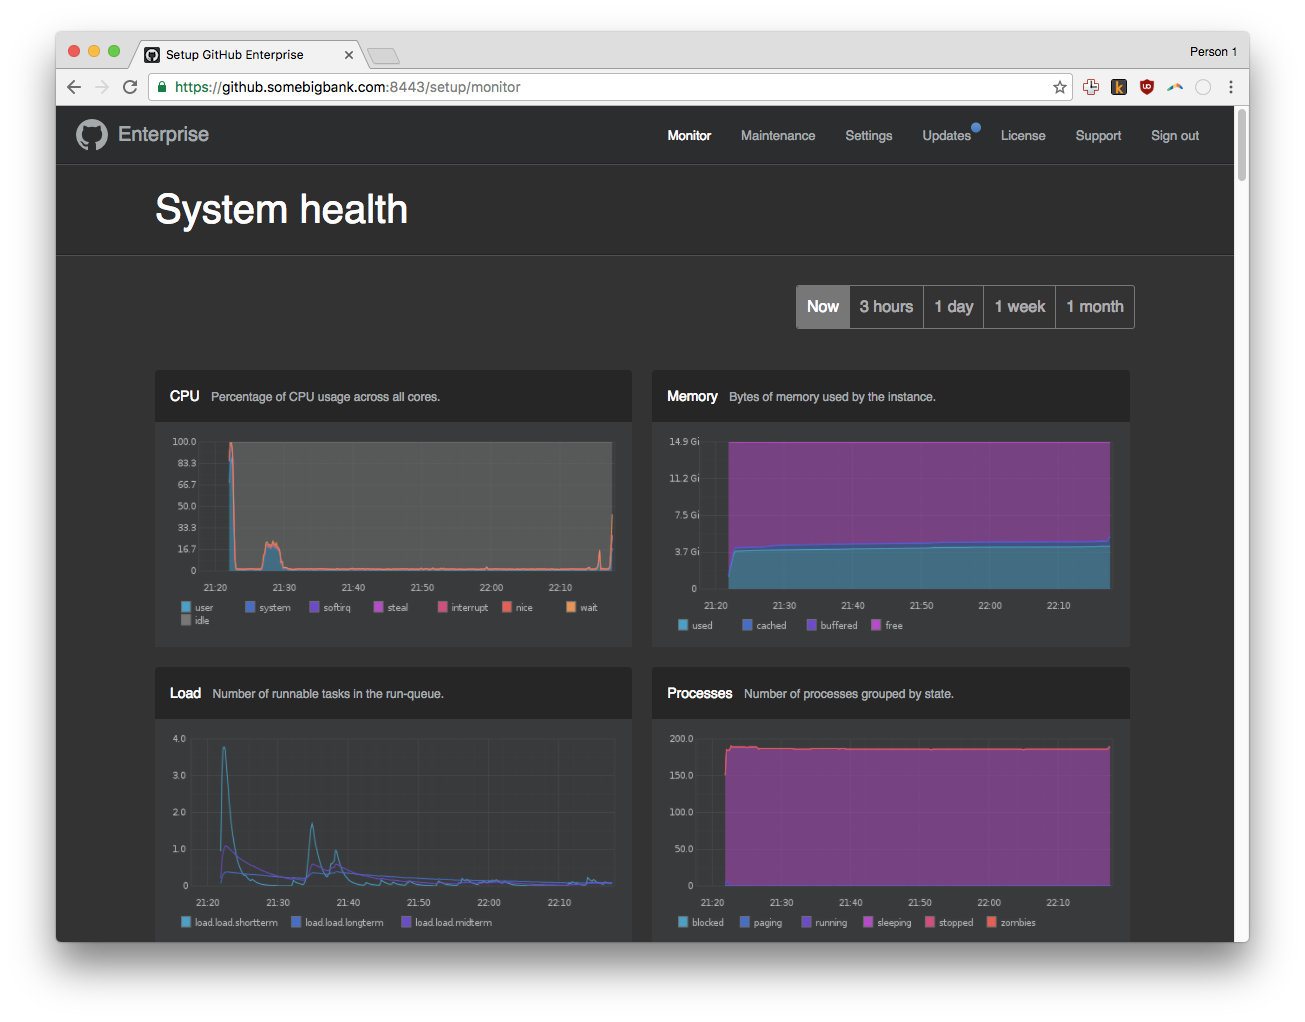Toggle load.load.midterm in Load legend
Screen dimensions: 1305x1022
point(446,922)
